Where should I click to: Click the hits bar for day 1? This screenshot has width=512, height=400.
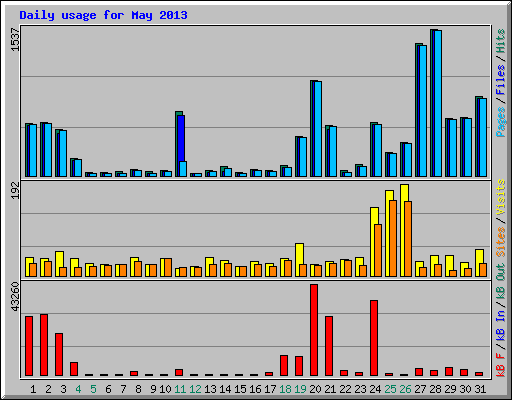click(27, 150)
